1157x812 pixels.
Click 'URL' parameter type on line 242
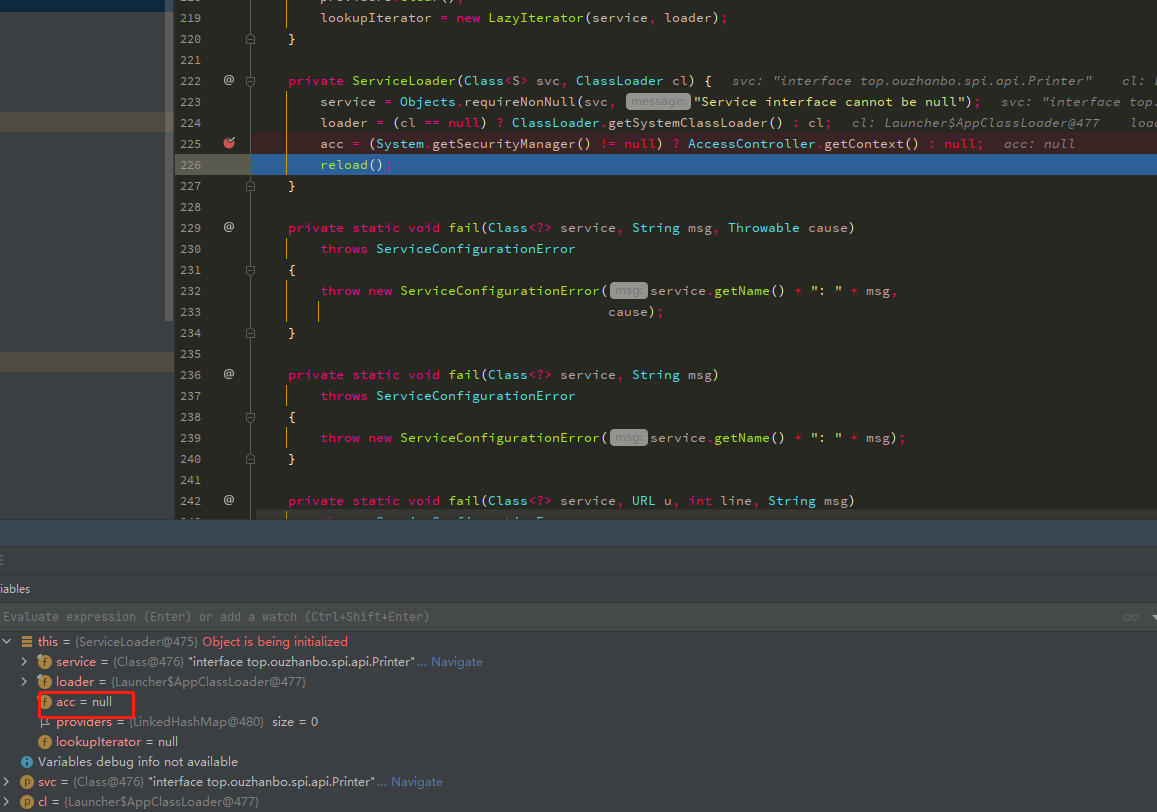[x=643, y=500]
